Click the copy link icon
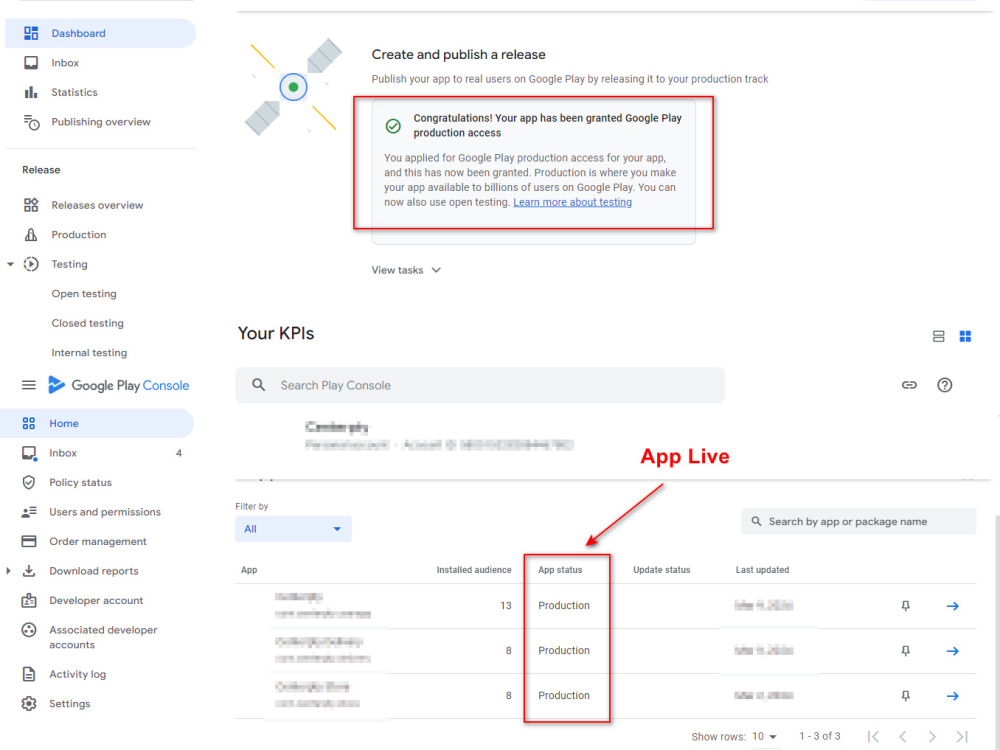This screenshot has height=750, width=1000. coord(909,385)
